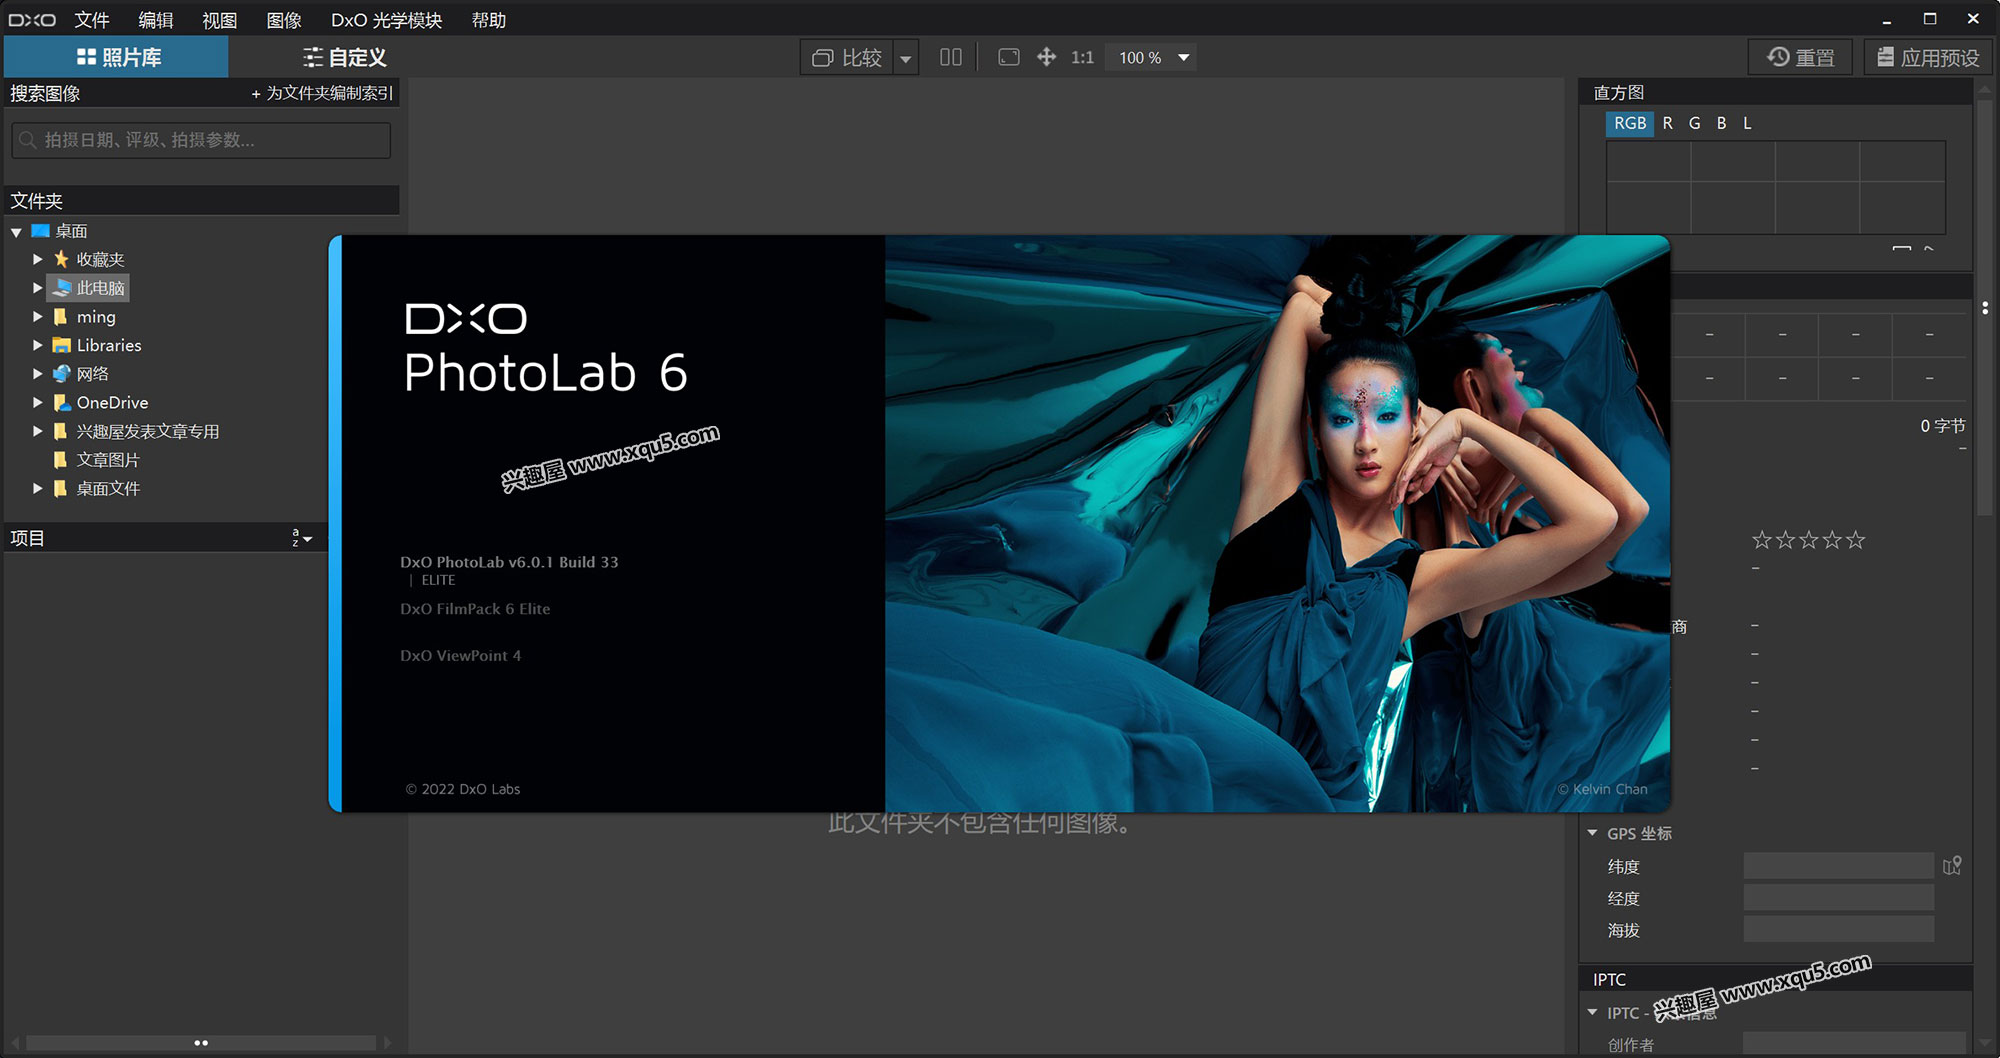Click the 经度 longitude field
This screenshot has height=1058, width=2000.
pyautogui.click(x=1838, y=898)
